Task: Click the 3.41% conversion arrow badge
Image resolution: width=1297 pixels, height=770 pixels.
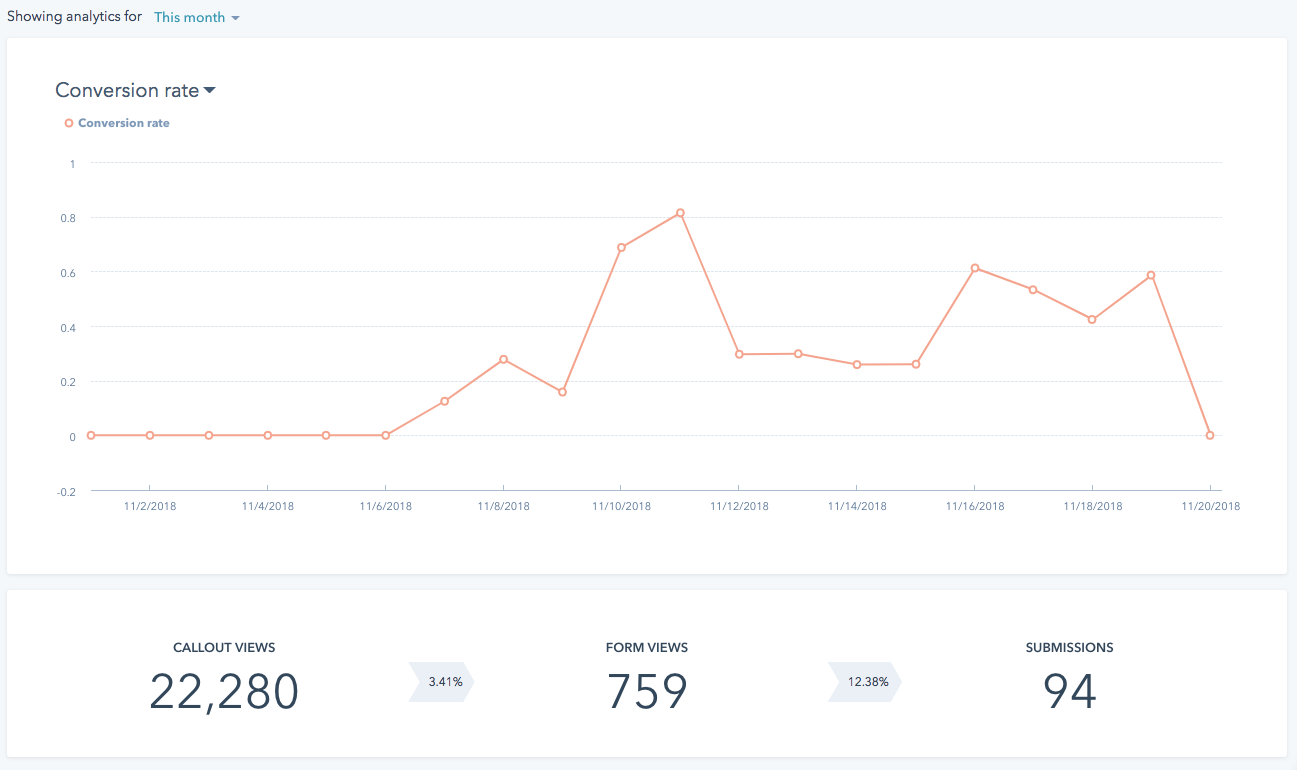Action: click(x=441, y=682)
